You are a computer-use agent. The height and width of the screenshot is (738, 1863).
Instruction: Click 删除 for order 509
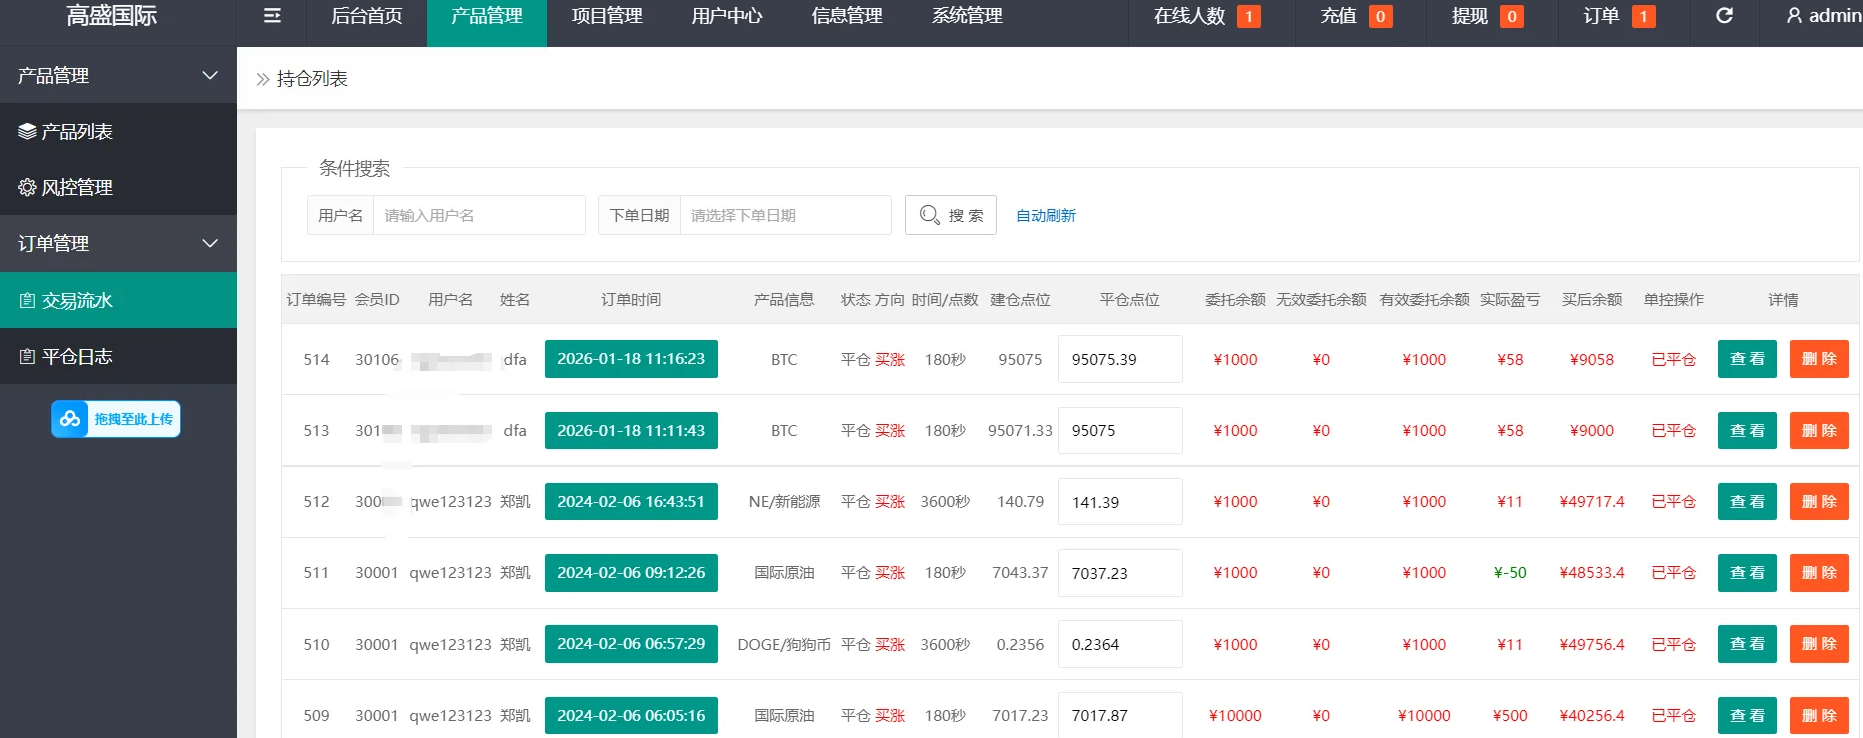pos(1819,716)
